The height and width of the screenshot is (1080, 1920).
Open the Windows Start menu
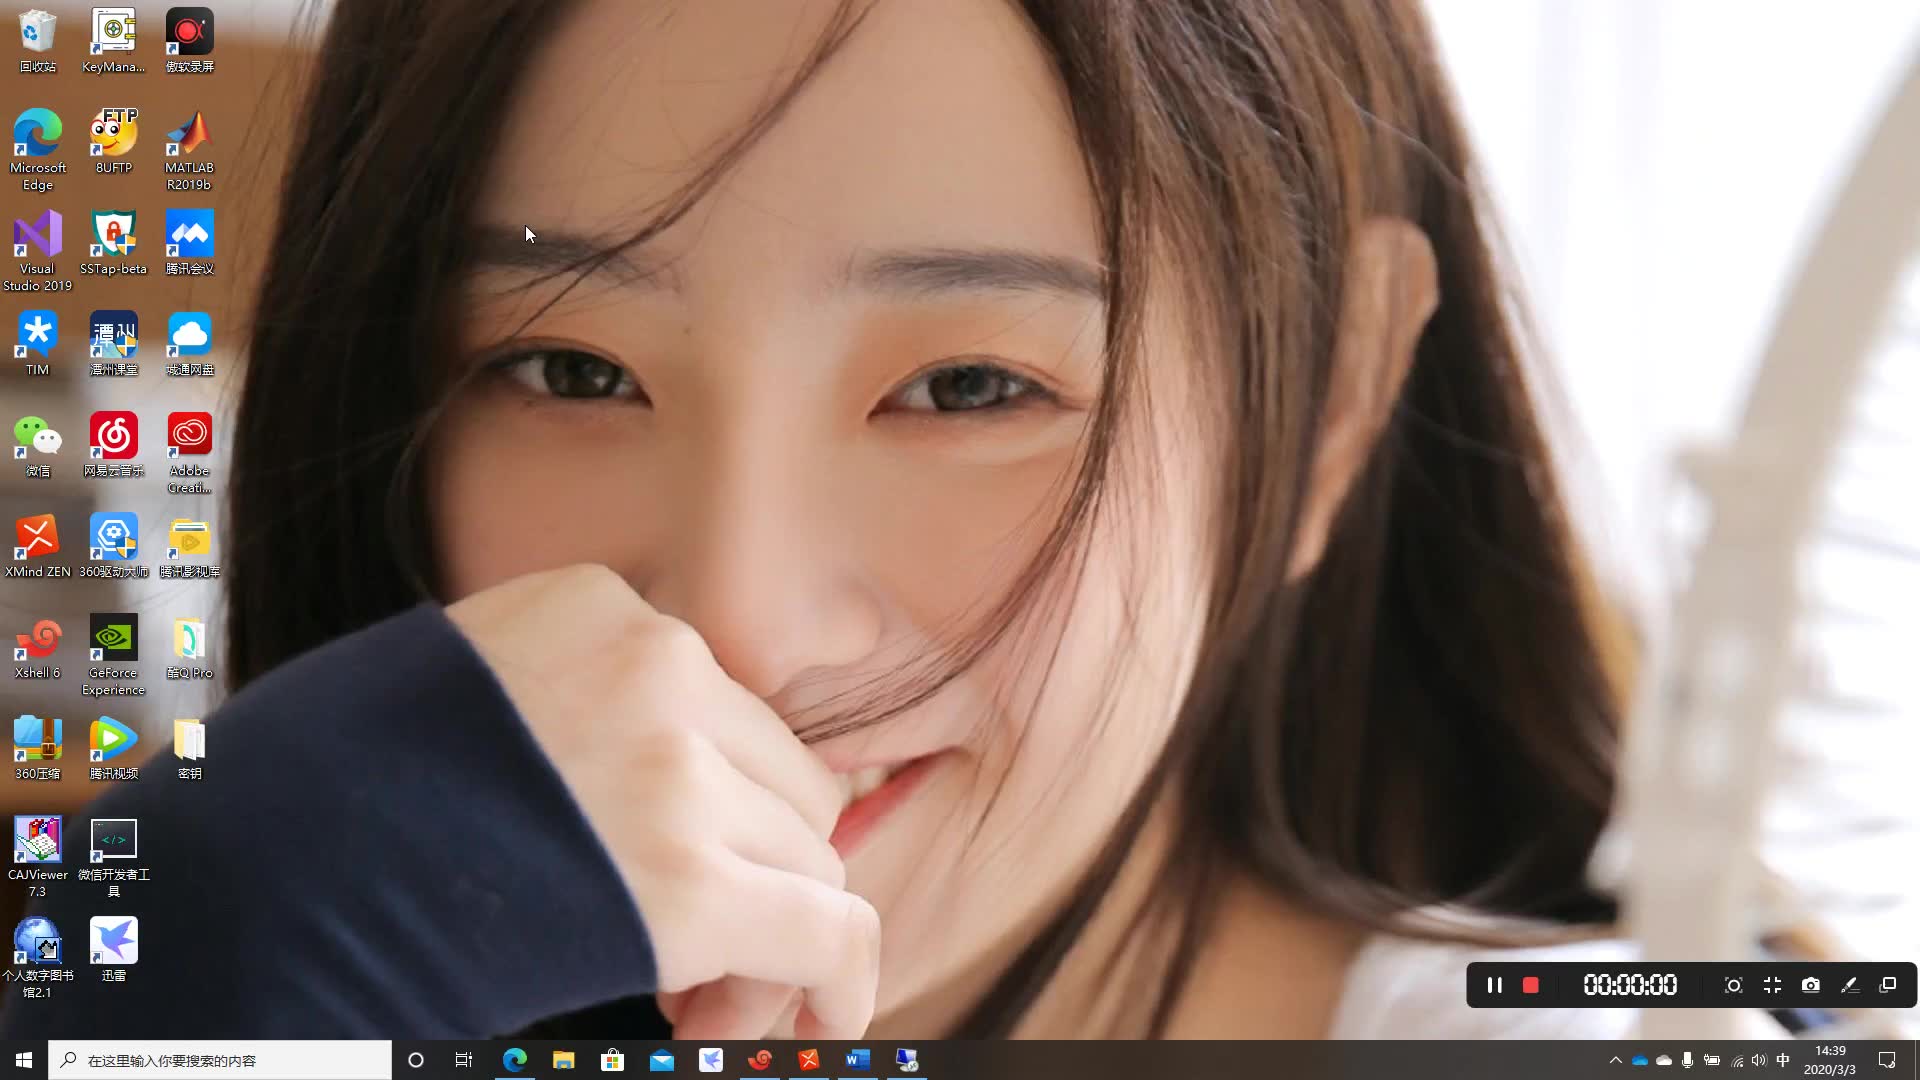pos(24,1060)
